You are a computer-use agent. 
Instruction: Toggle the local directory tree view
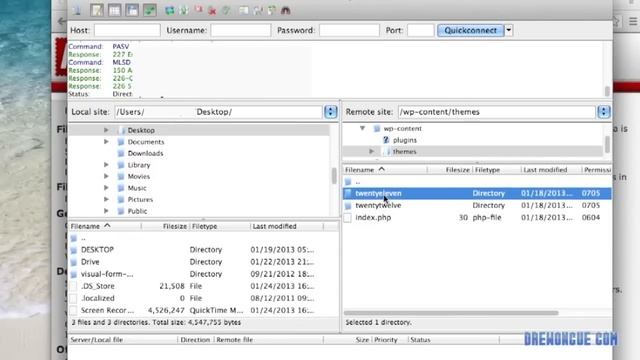114,10
